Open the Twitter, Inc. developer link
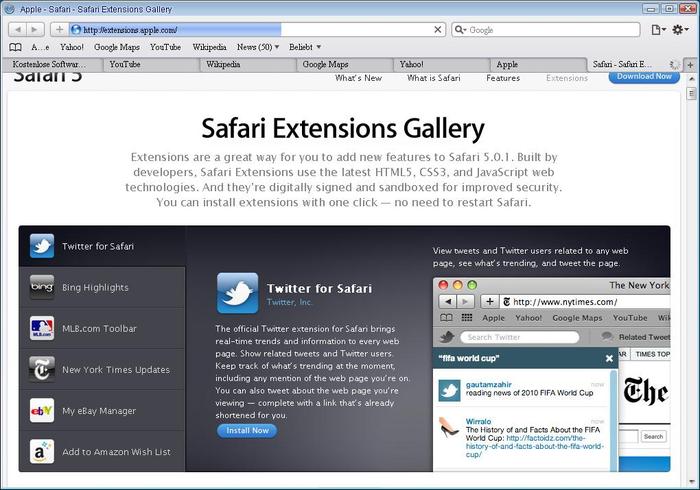This screenshot has width=700, height=490. 289,302
